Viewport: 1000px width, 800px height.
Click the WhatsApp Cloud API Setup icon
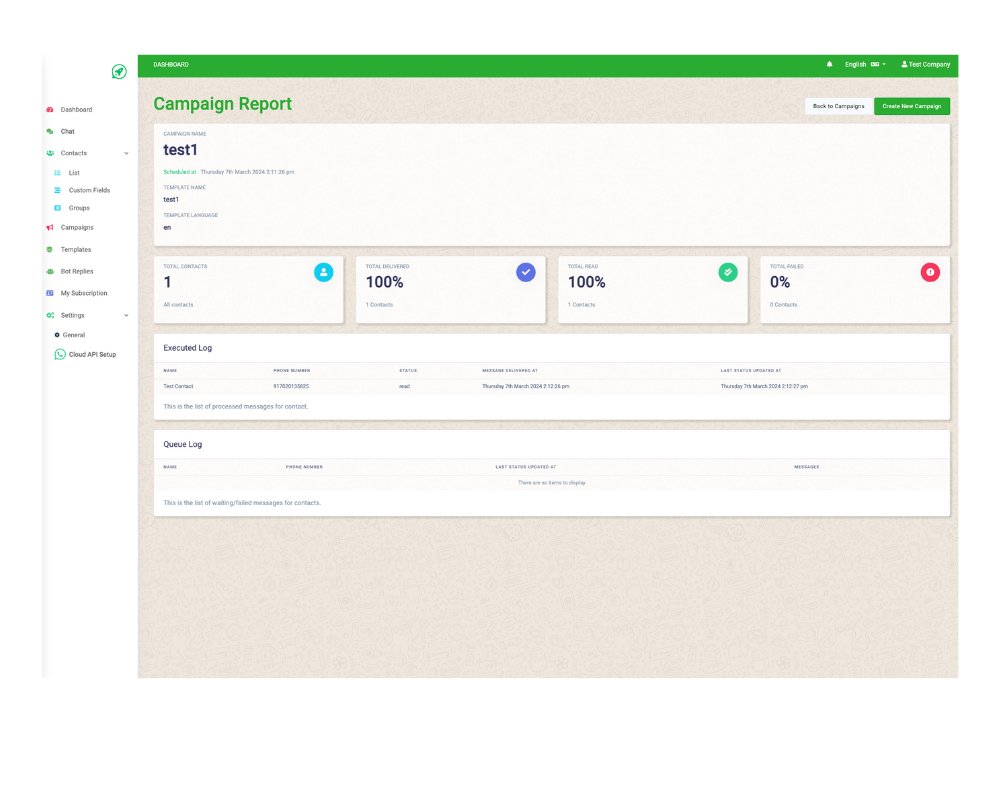point(60,354)
